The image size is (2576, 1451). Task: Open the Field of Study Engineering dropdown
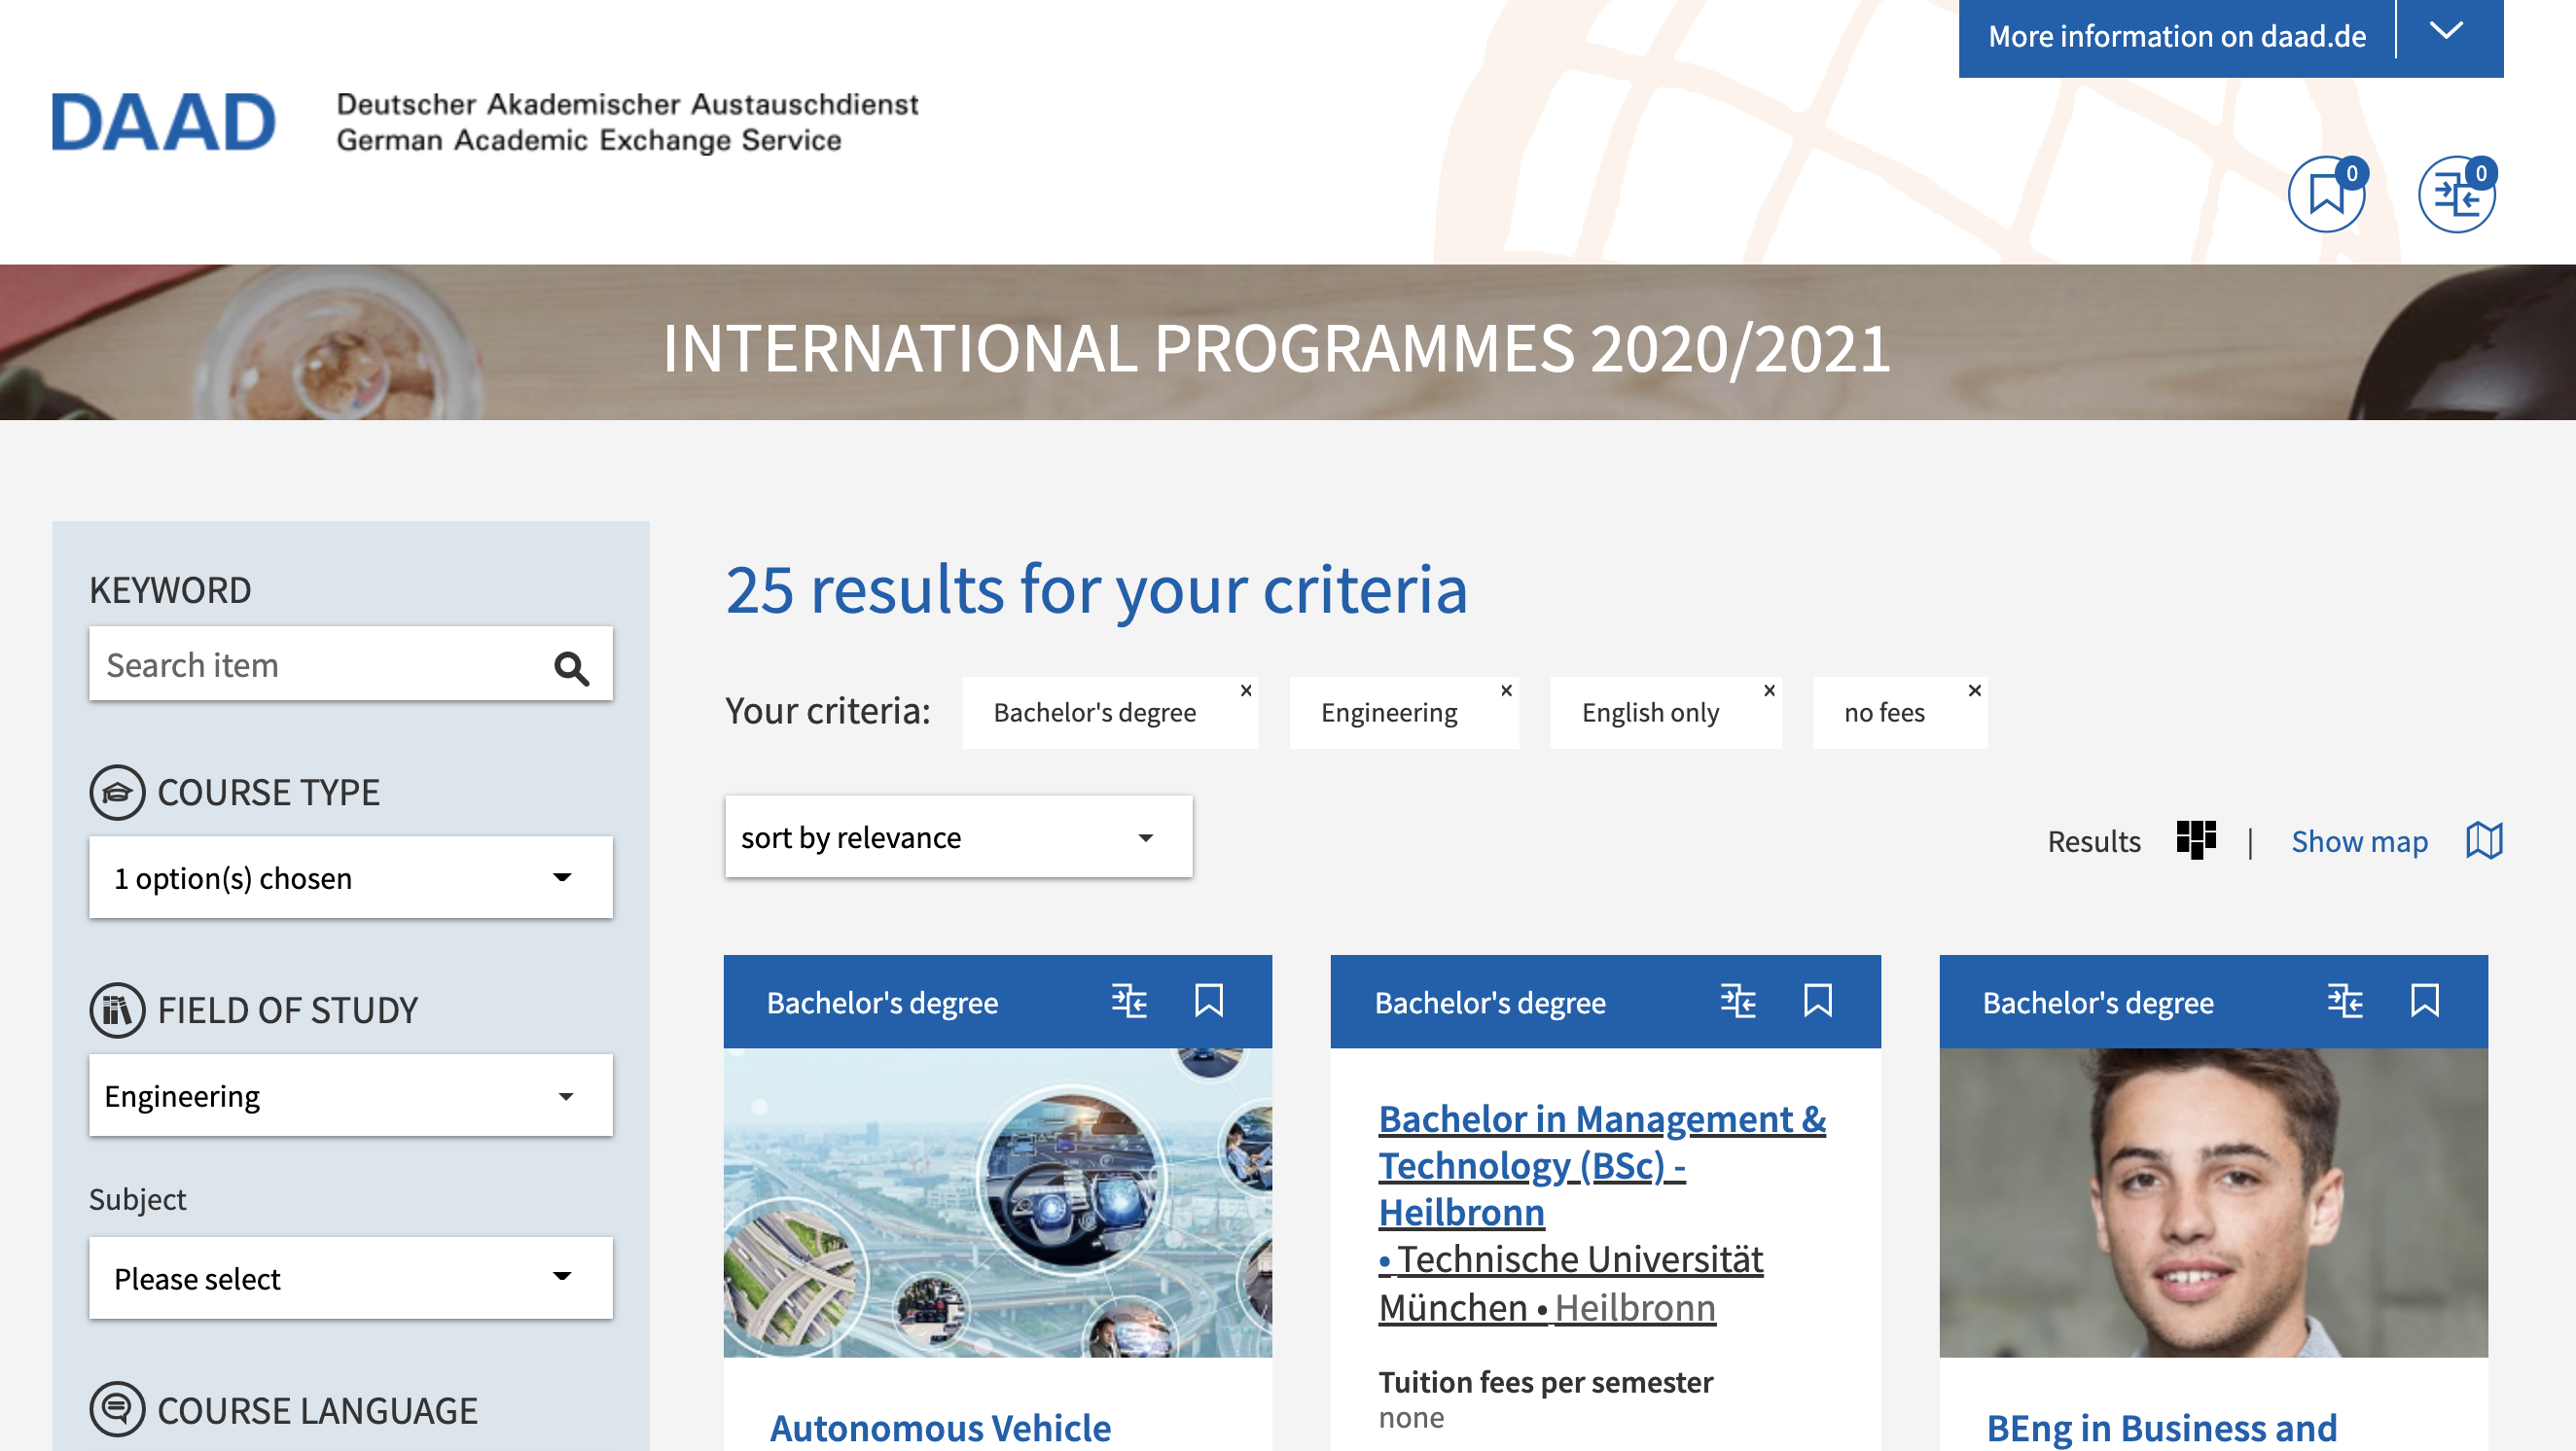(x=351, y=1095)
